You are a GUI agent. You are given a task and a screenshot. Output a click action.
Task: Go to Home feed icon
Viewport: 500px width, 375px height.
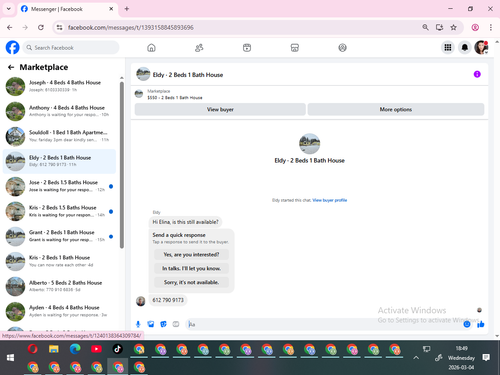[151, 48]
